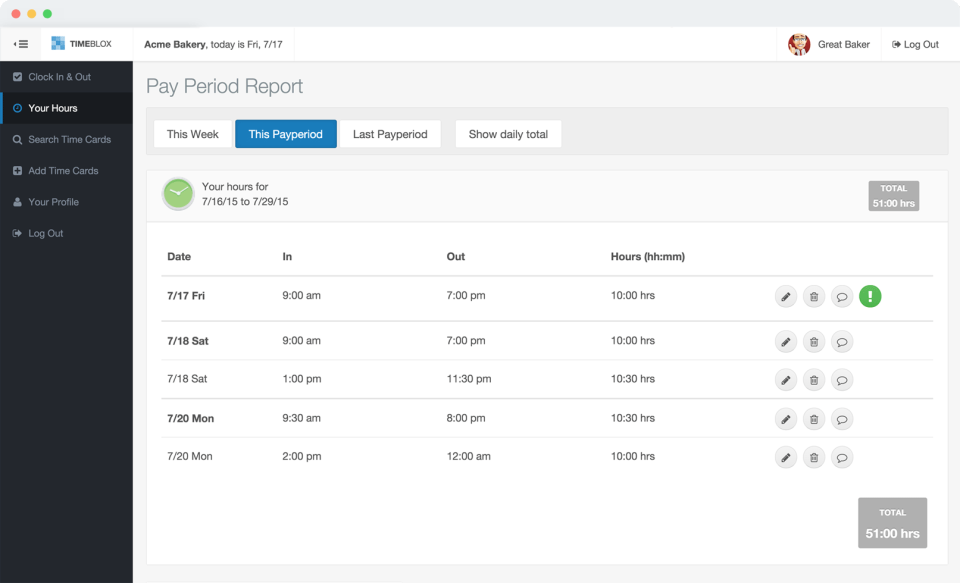Delete the 7/18 Sat 9:00 am entry
The image size is (960, 583).
tap(814, 342)
